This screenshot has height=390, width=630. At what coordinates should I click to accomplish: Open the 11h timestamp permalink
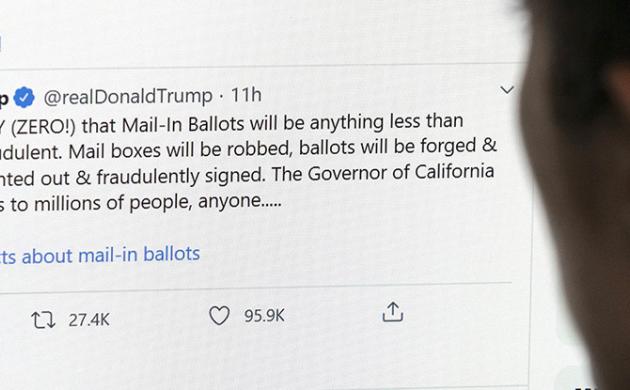[246, 95]
